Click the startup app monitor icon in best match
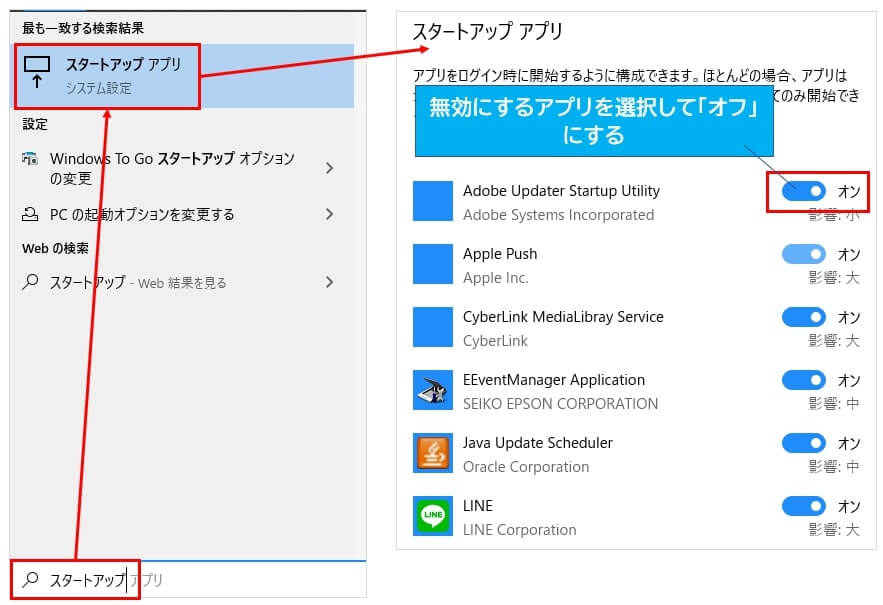The height and width of the screenshot is (605, 883). pyautogui.click(x=37, y=72)
